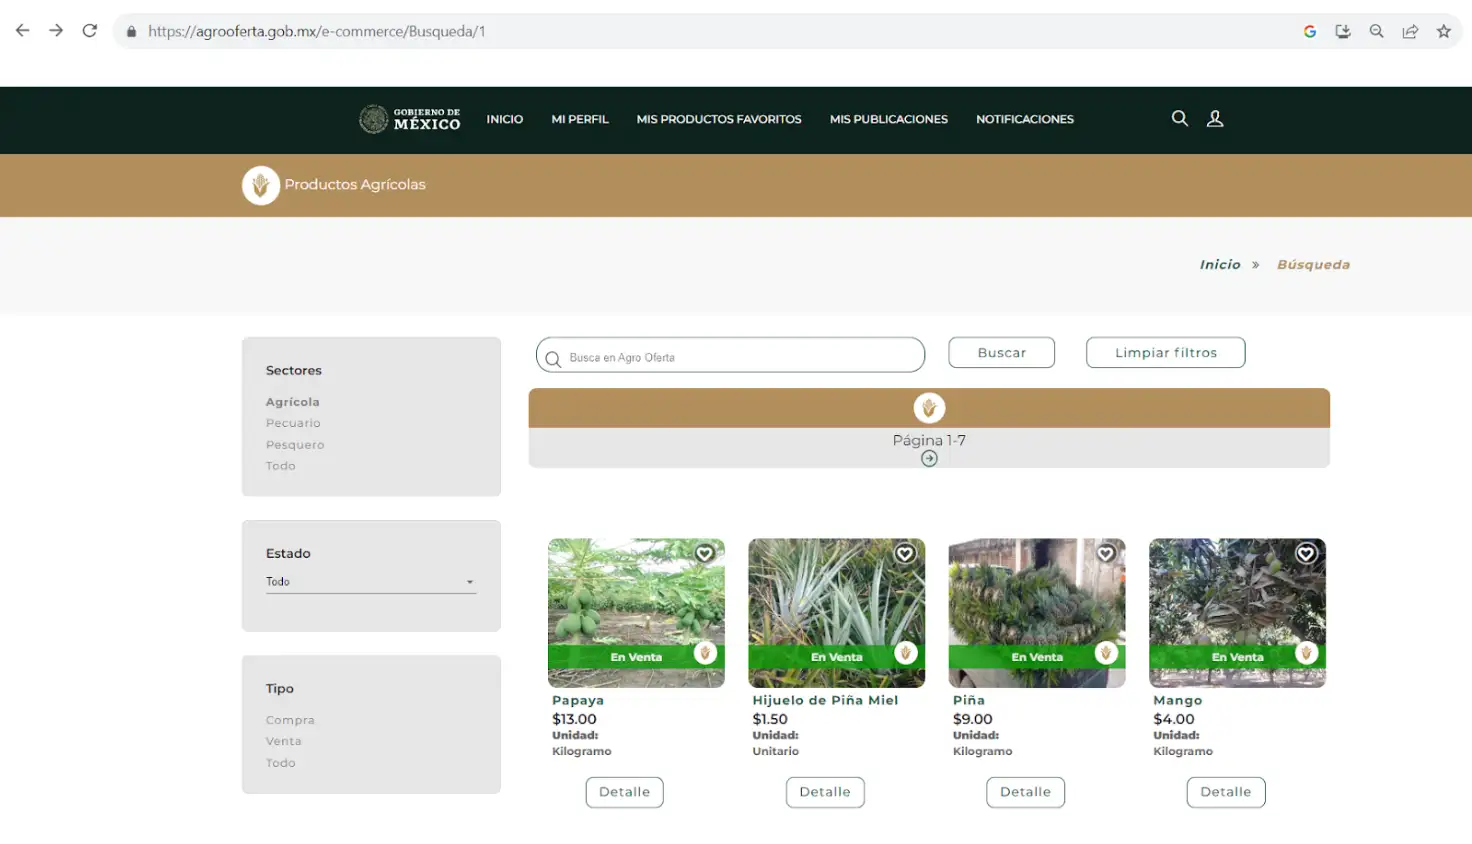Open the Estado dropdown set to Todo
This screenshot has width=1472, height=844.
point(371,581)
